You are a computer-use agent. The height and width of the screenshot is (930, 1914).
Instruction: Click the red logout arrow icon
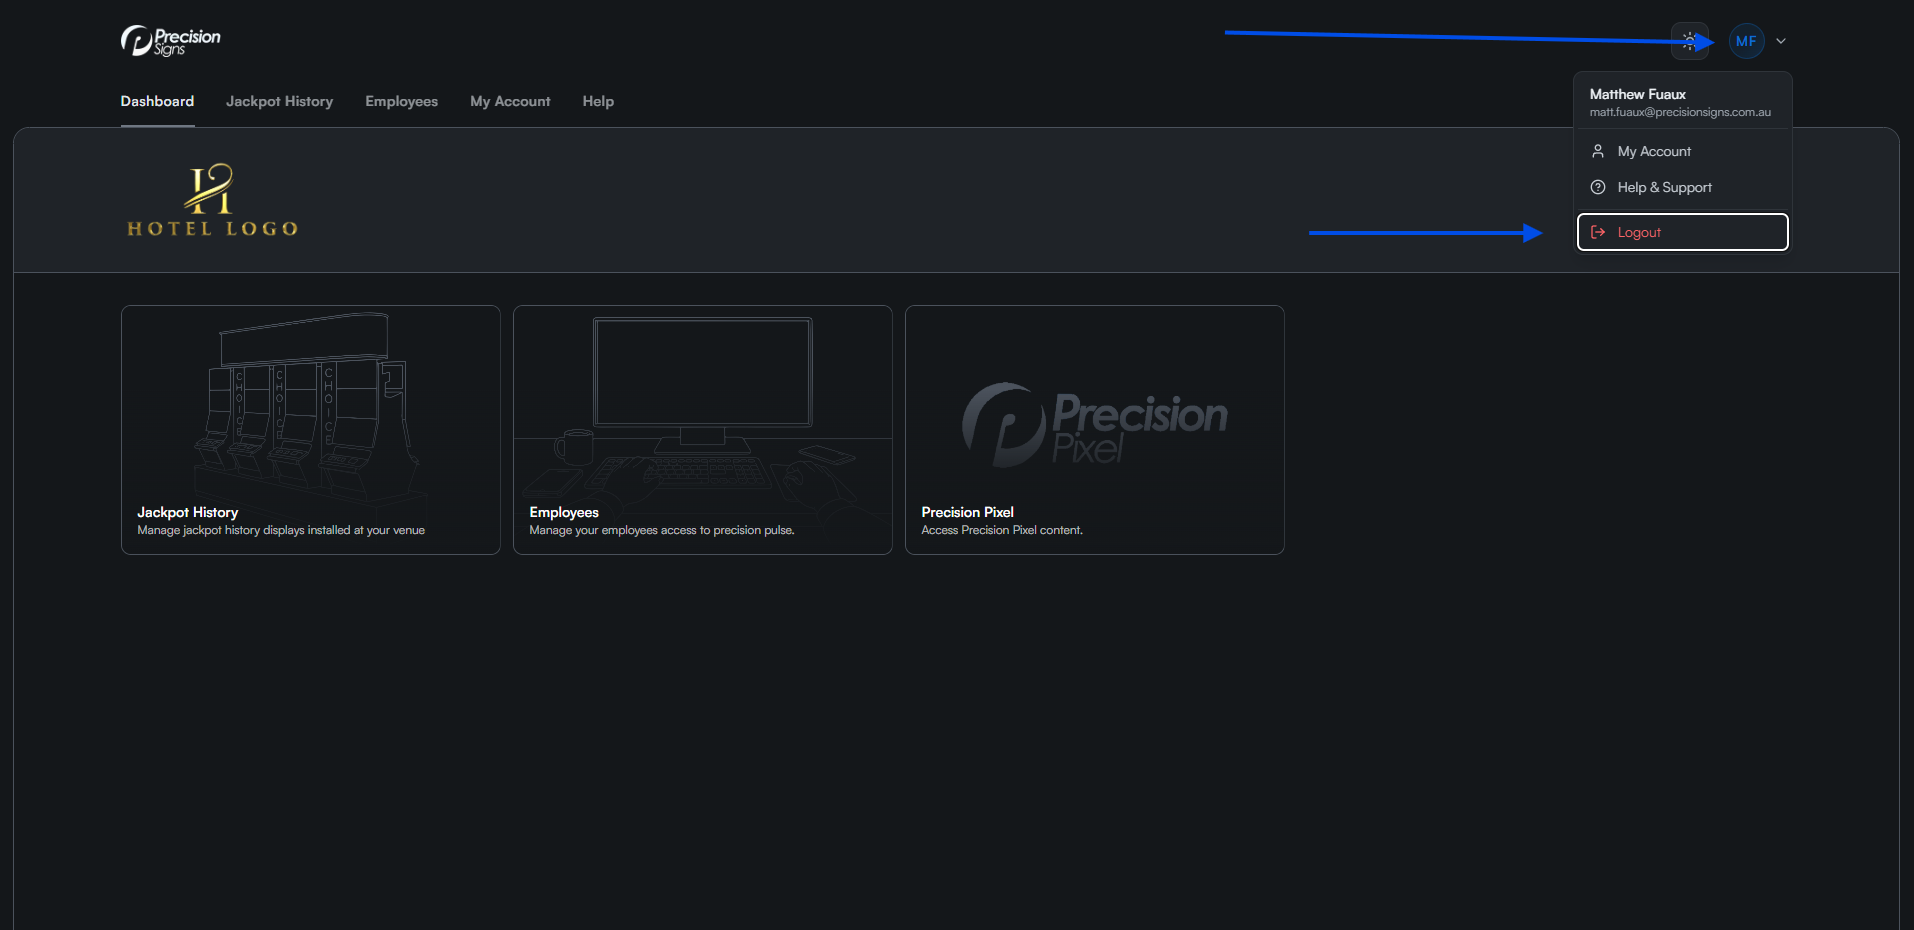click(1598, 232)
